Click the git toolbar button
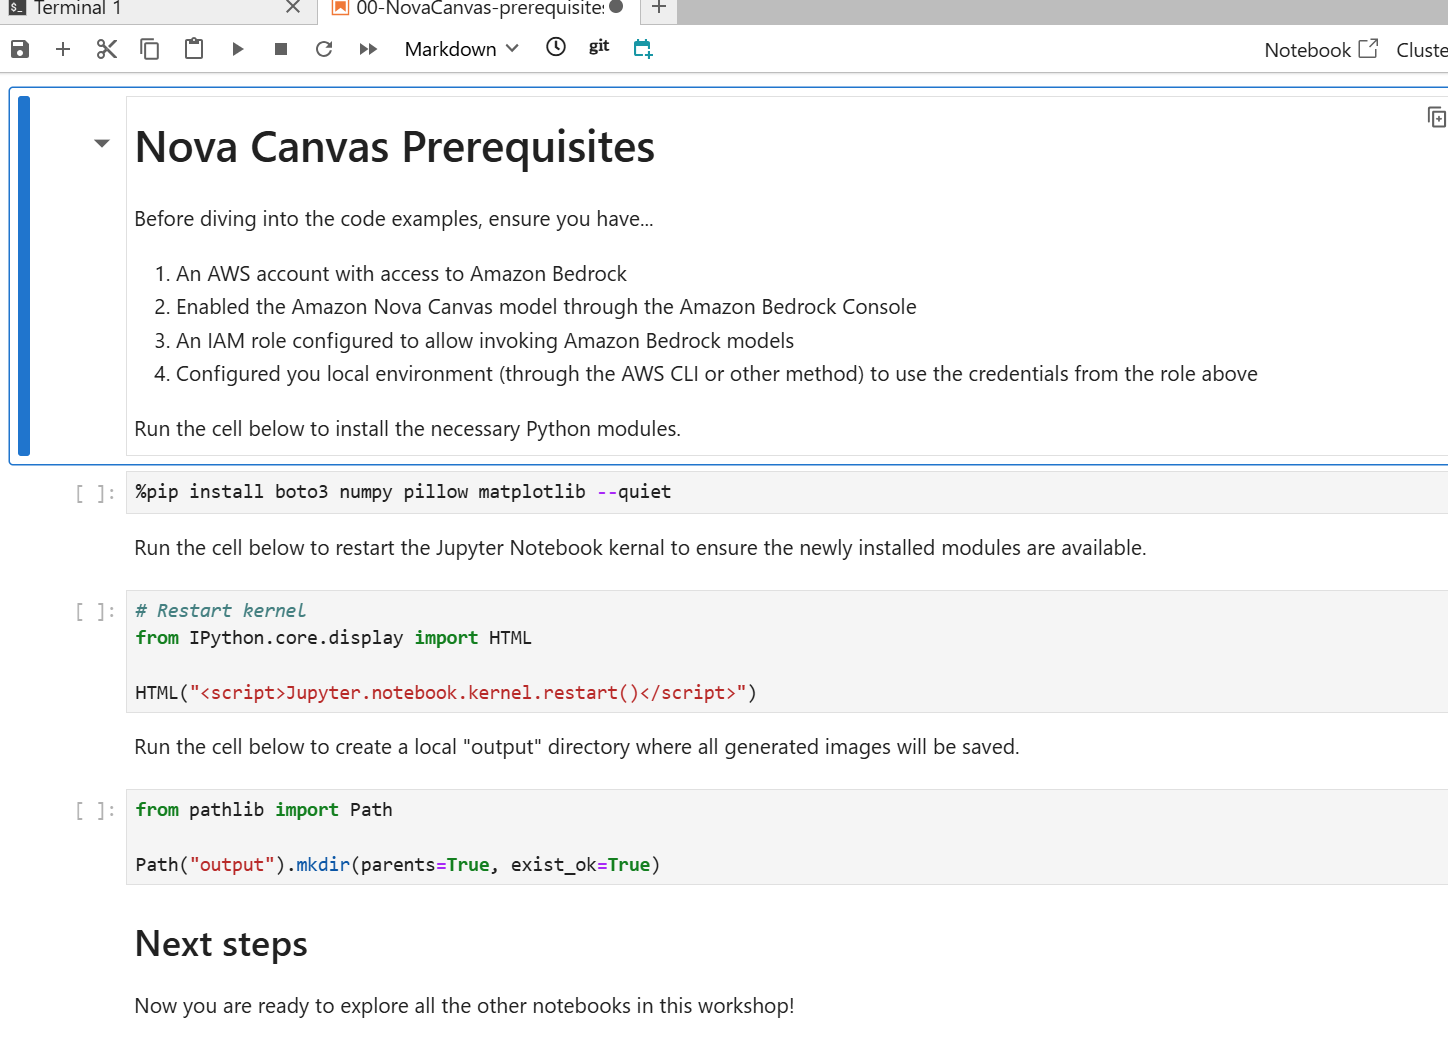1448x1055 pixels. click(x=599, y=46)
